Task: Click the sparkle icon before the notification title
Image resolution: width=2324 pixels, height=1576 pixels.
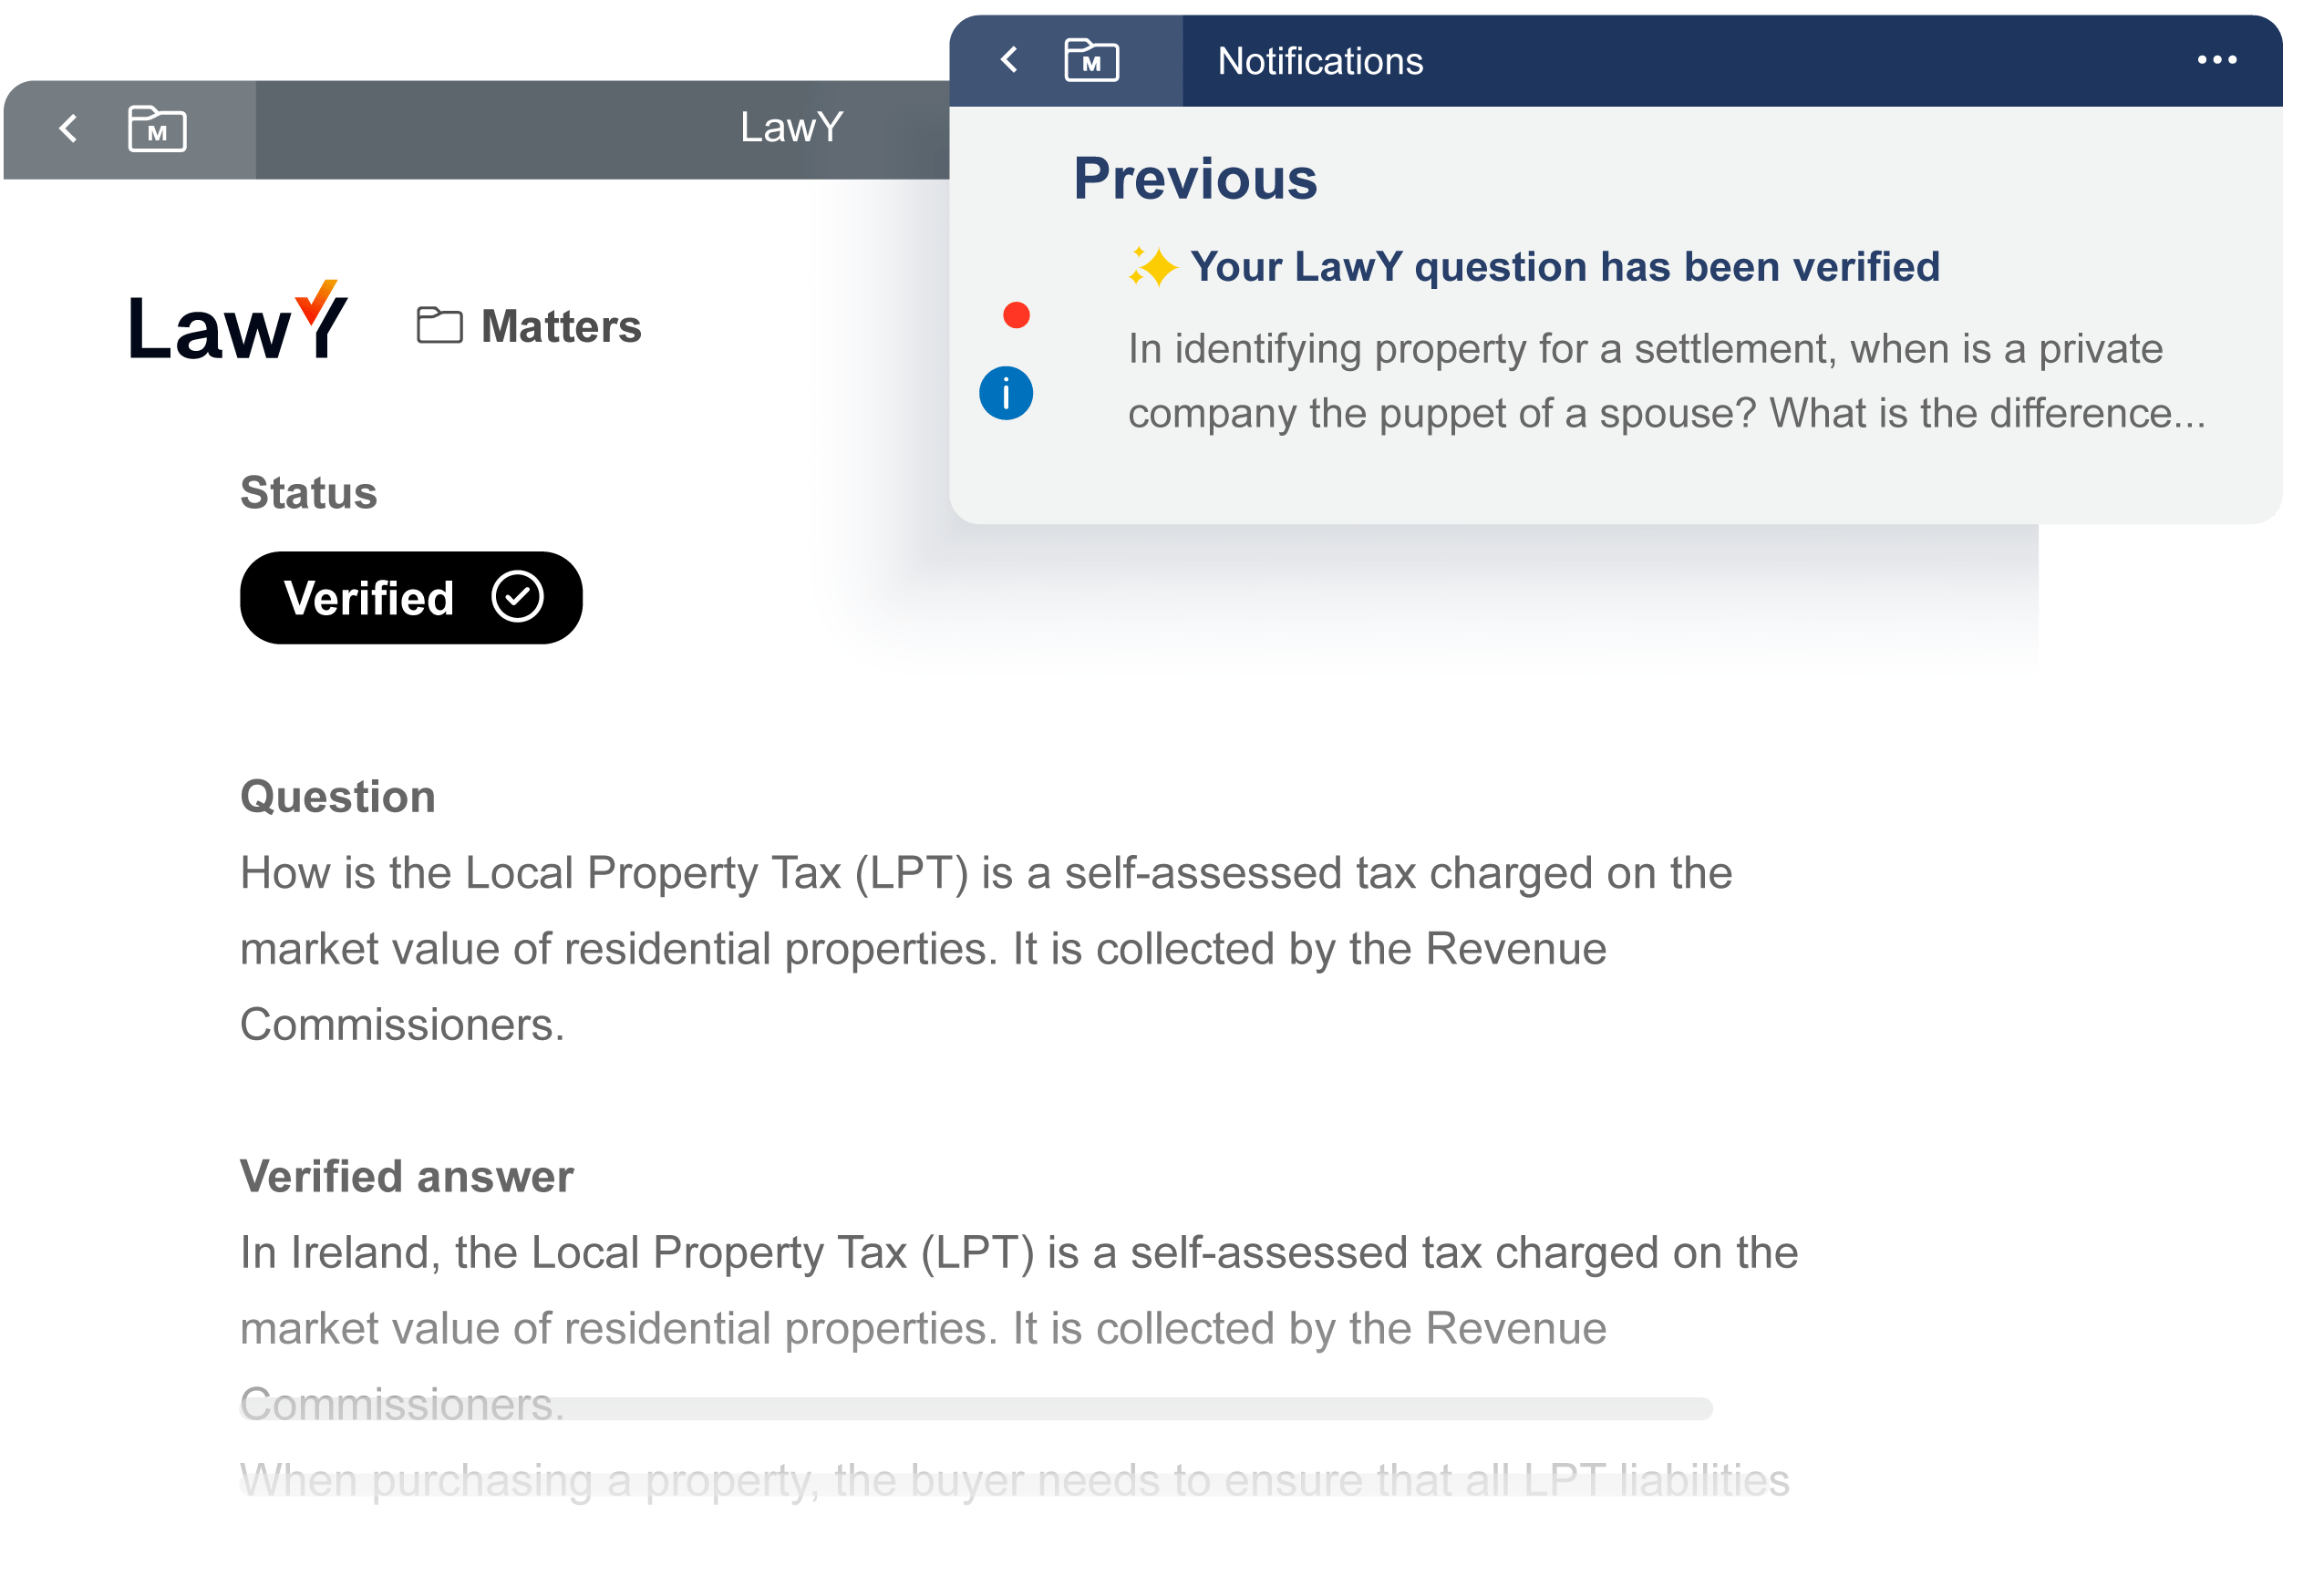Action: click(1152, 267)
